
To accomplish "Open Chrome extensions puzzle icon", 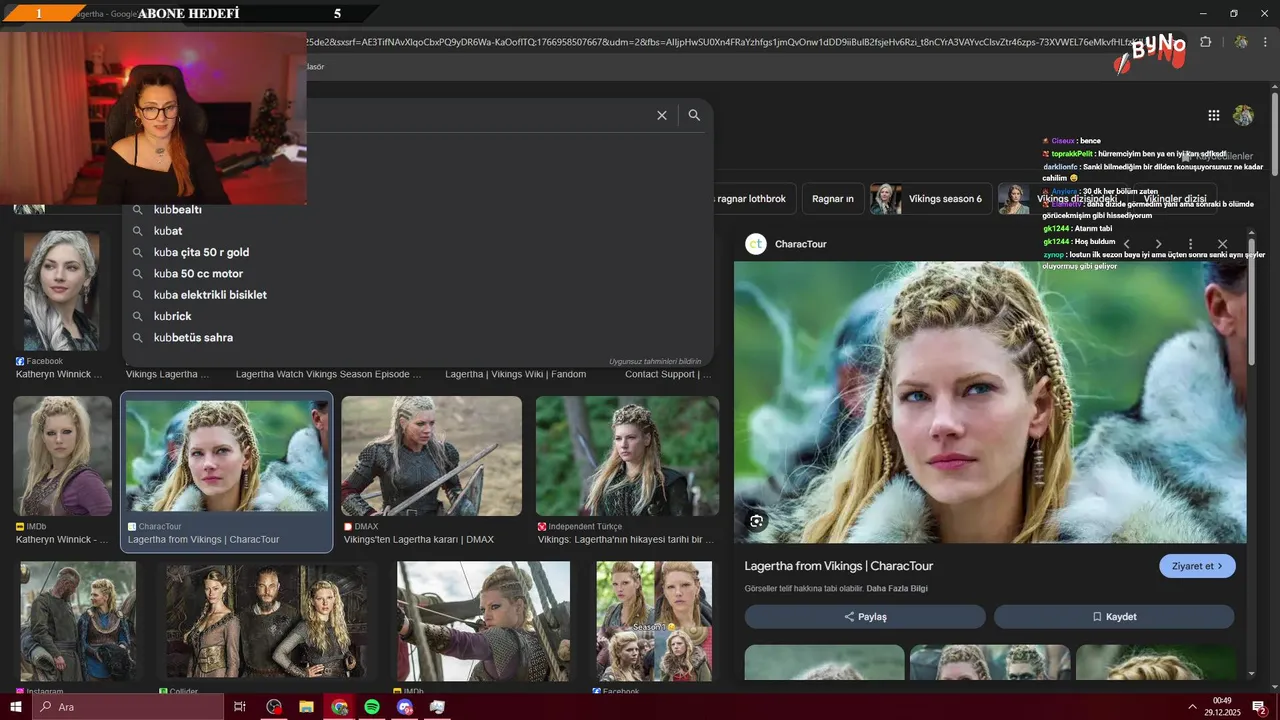I will (x=1205, y=42).
